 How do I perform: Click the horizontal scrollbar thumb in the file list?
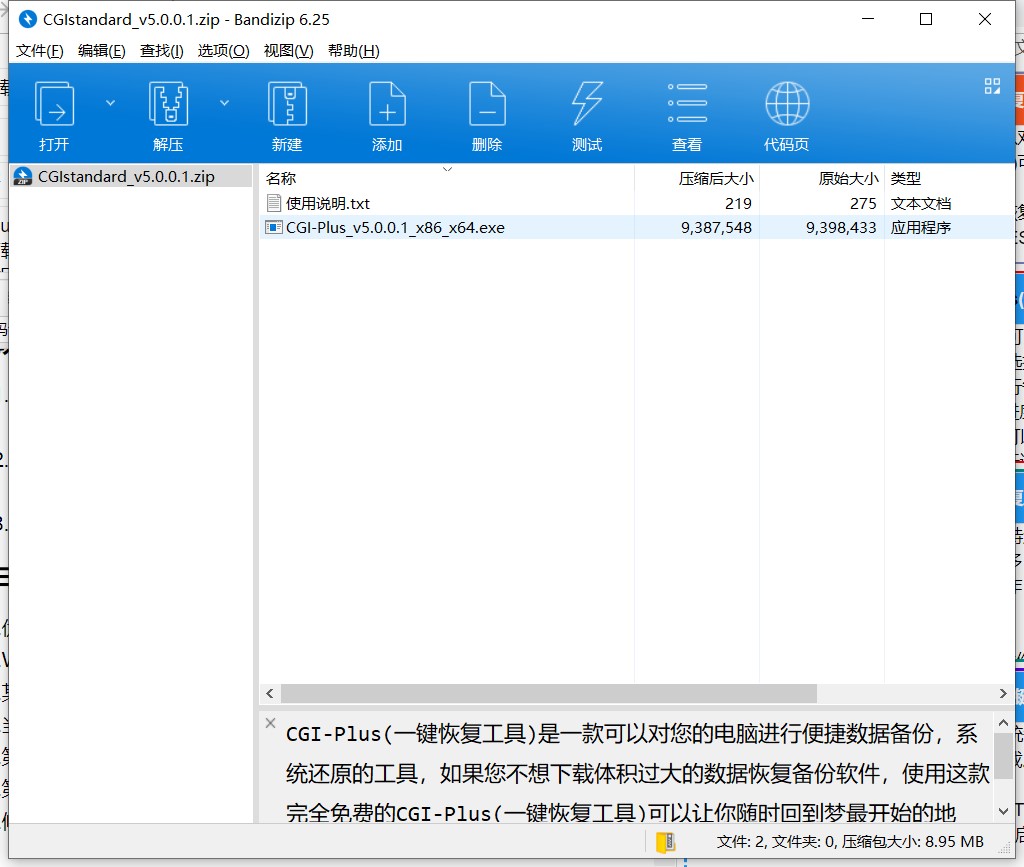pos(549,693)
